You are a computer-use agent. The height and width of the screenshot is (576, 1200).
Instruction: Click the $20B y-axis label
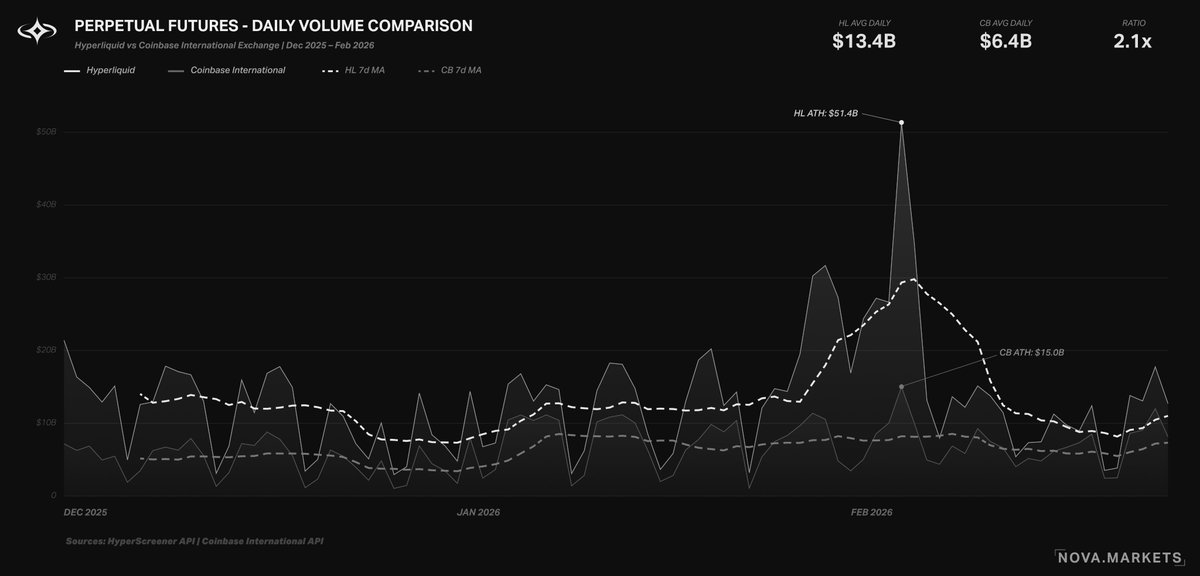(x=46, y=350)
